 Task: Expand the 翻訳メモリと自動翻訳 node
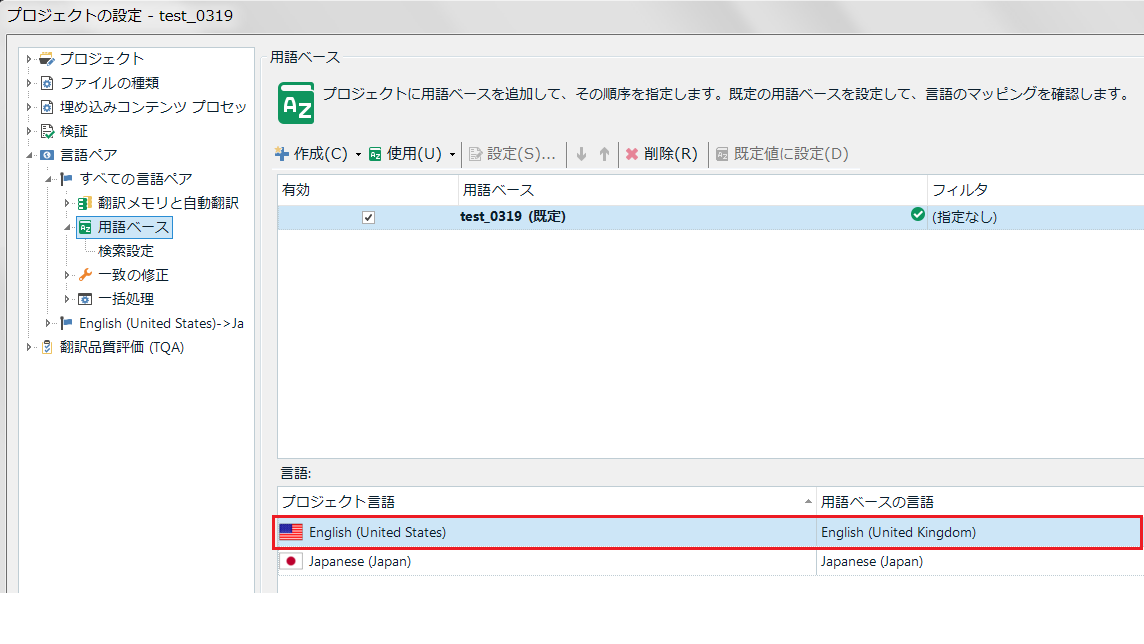pos(68,203)
